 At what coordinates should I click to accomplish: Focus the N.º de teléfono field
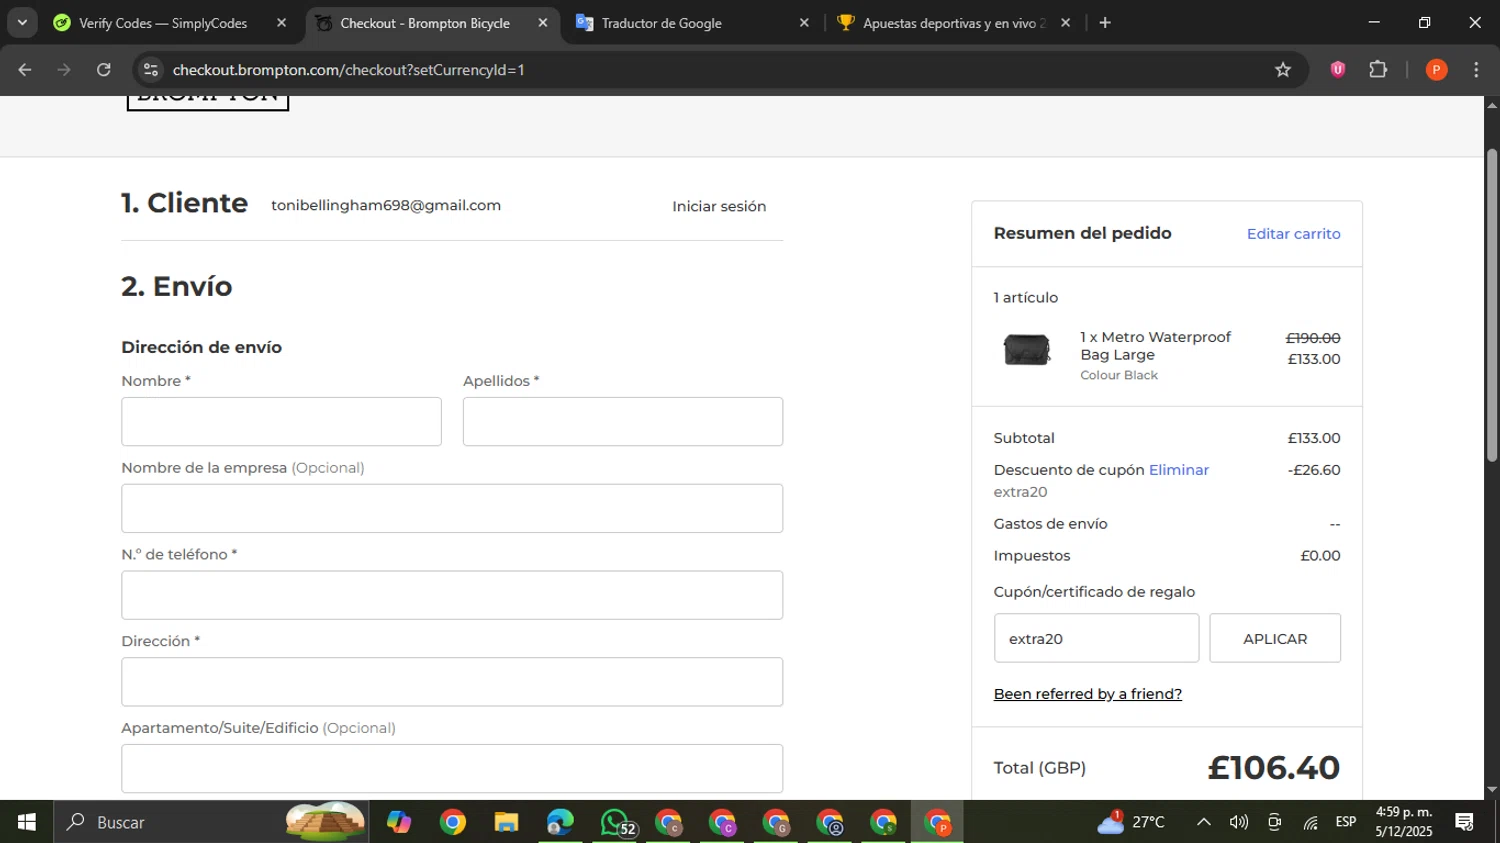pyautogui.click(x=452, y=595)
